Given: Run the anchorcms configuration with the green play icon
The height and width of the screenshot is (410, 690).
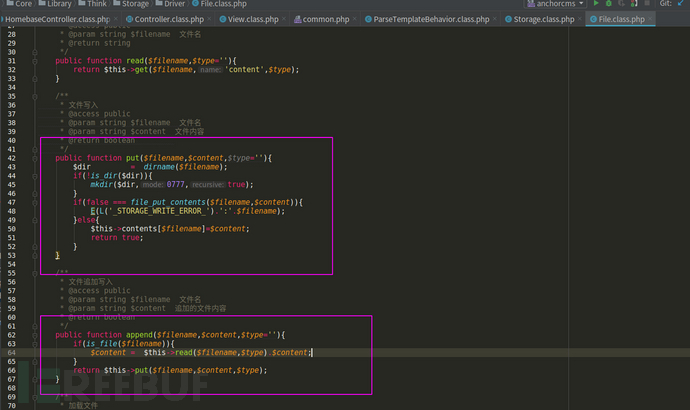Looking at the screenshot, I should (596, 3).
